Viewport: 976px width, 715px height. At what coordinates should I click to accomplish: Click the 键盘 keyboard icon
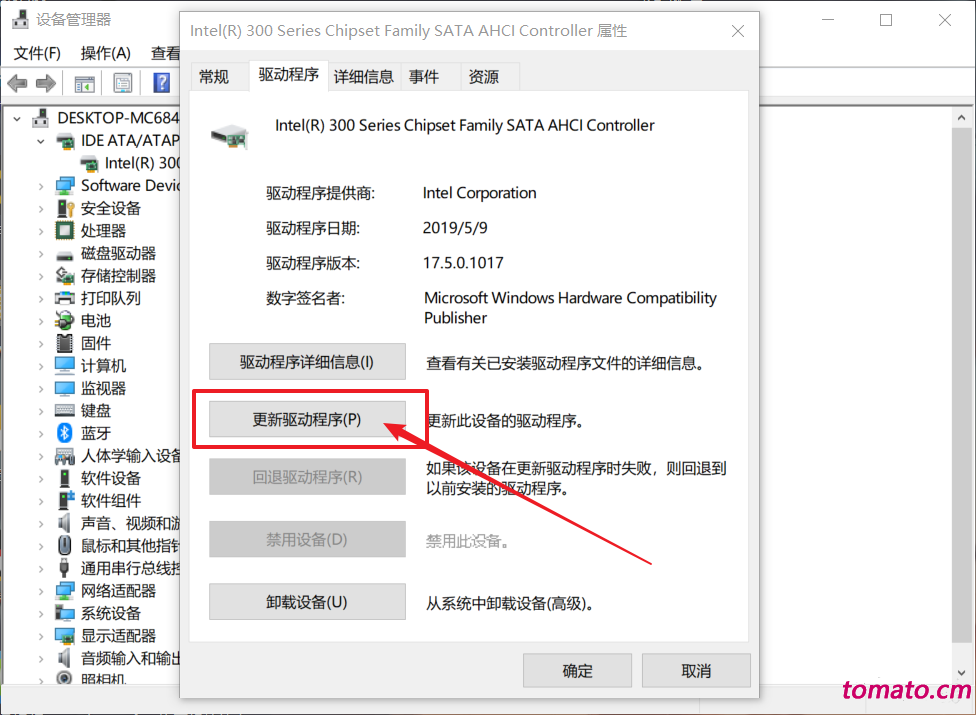click(x=65, y=410)
